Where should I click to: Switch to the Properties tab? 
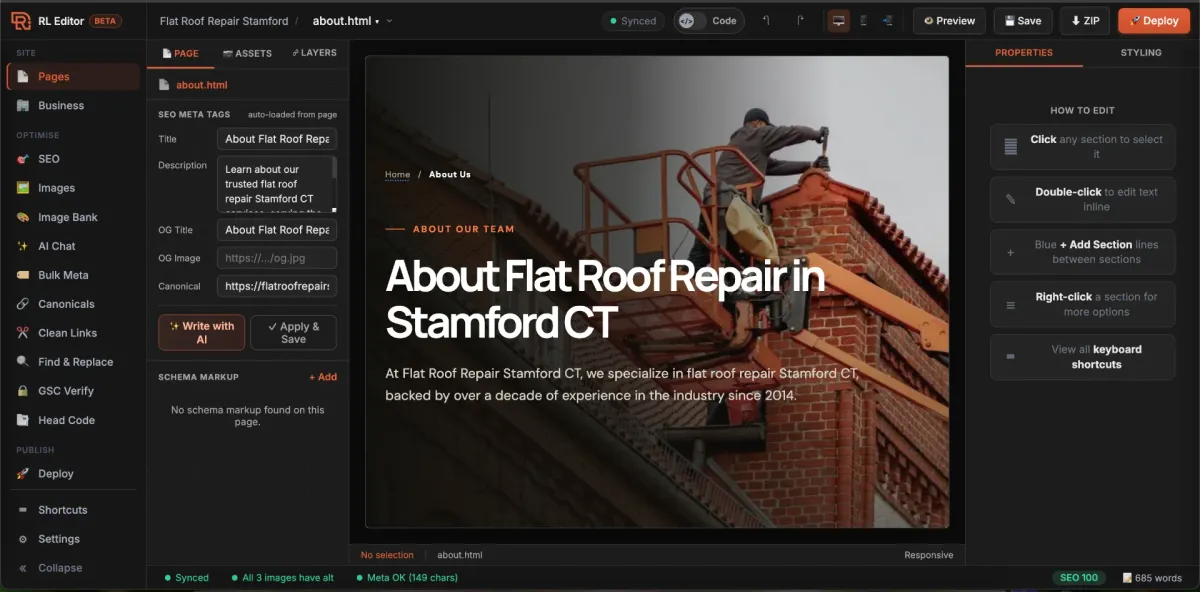1024,53
